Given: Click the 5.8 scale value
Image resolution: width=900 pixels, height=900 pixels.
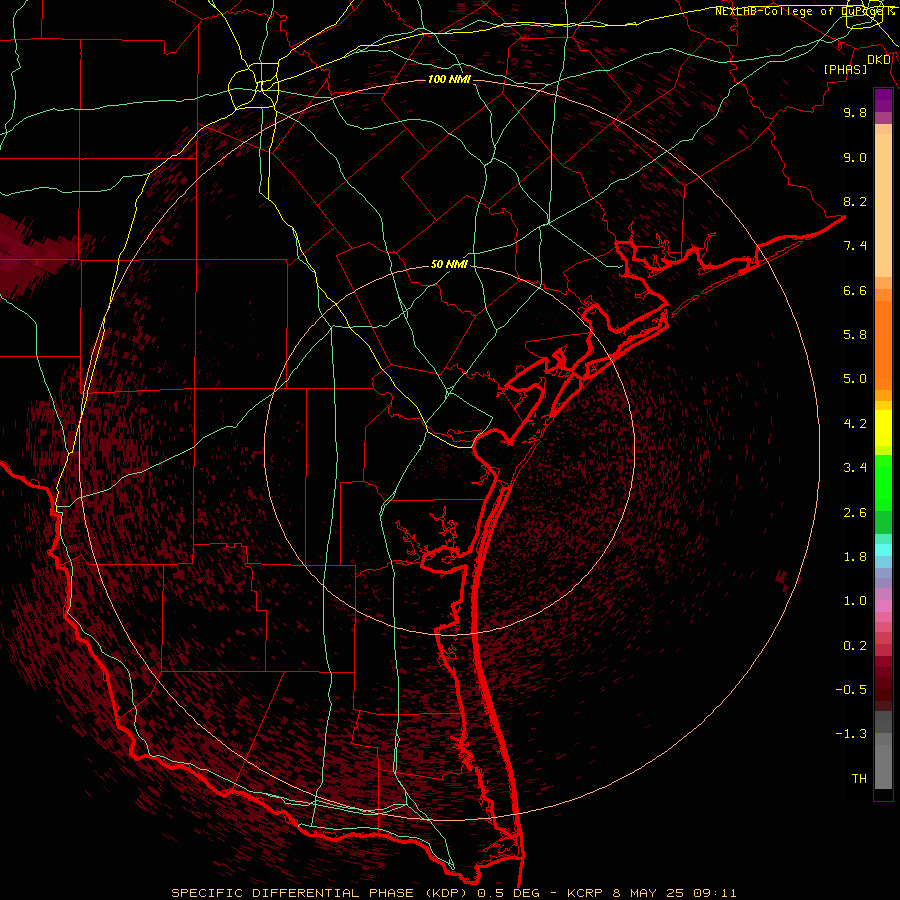Looking at the screenshot, I should coord(855,335).
